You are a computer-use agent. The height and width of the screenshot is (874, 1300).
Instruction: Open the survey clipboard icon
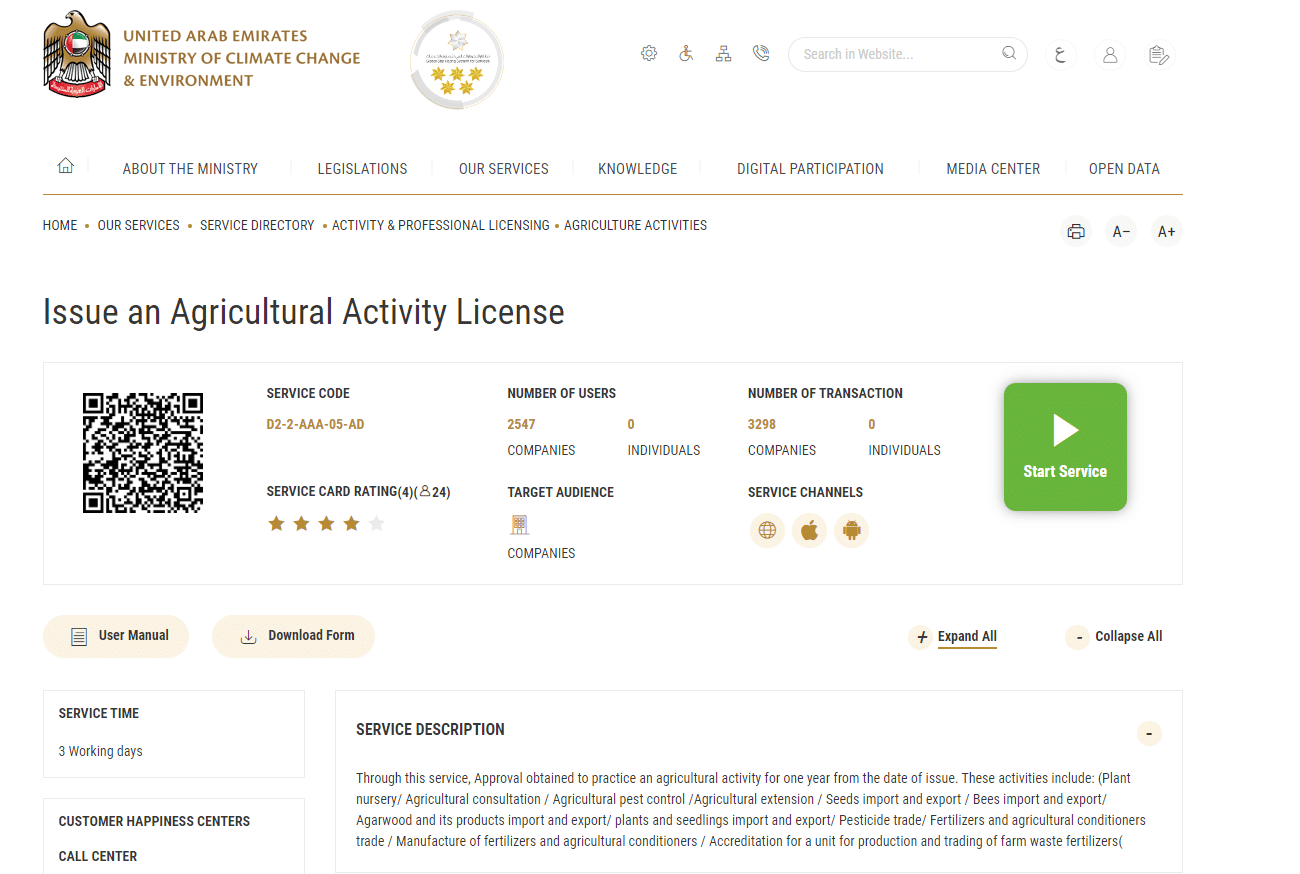pyautogui.click(x=1159, y=54)
